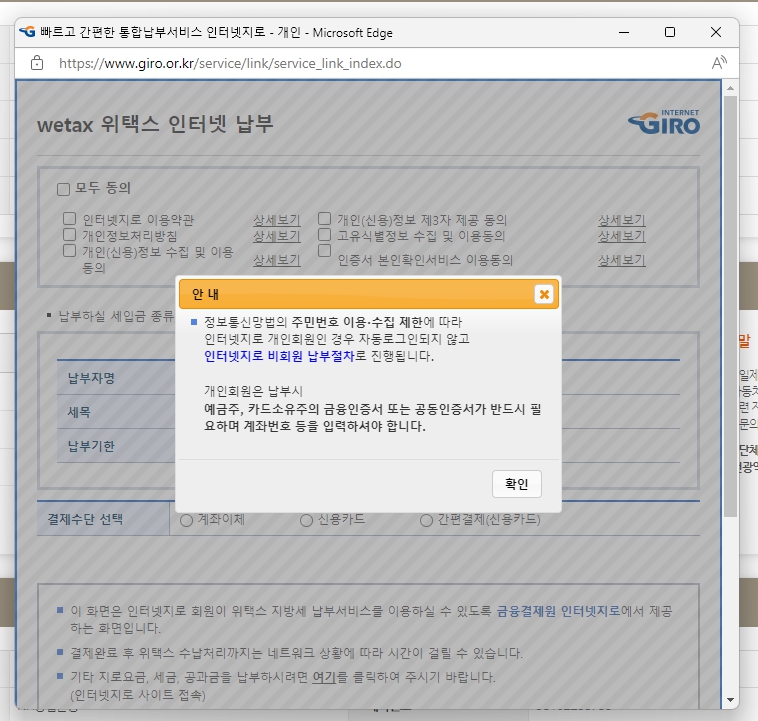Click the 확인 button in the dialog
Screen dimensions: 758x721
(516, 484)
